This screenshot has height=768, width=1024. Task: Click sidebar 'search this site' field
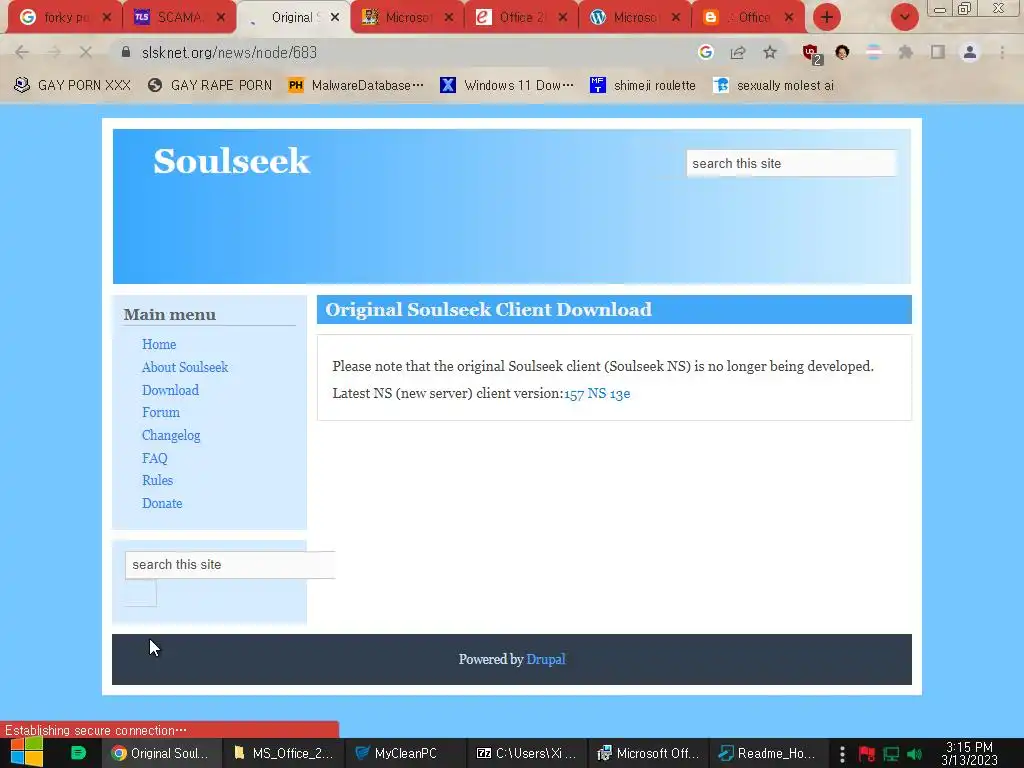coord(230,565)
